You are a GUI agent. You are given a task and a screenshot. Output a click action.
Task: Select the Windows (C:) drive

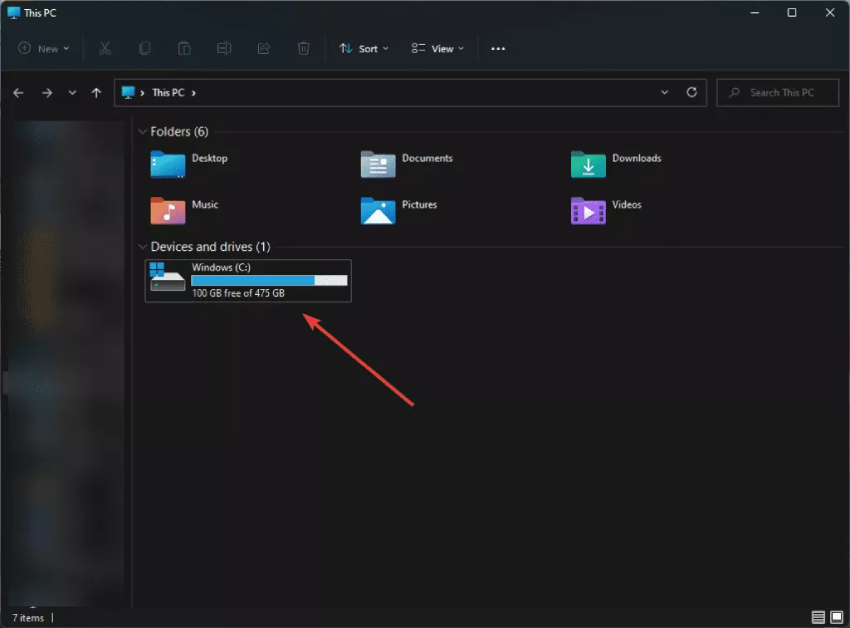248,280
